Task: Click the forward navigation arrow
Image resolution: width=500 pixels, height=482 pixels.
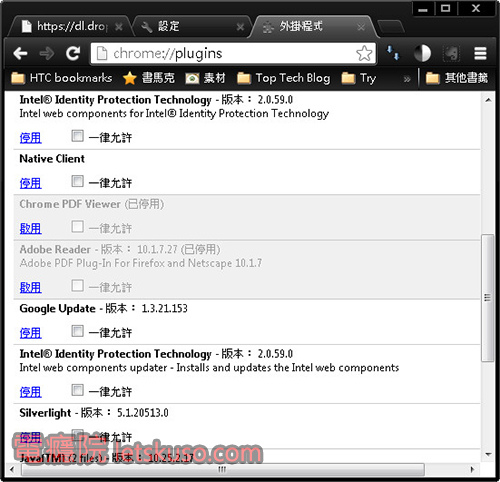Action: tap(46, 53)
